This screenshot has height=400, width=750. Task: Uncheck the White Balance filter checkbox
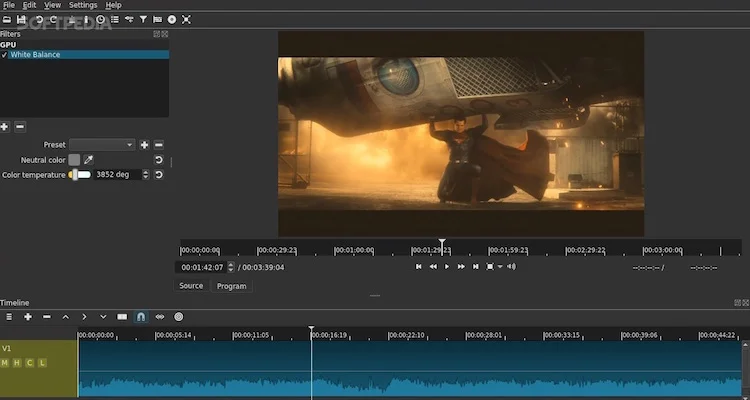(4, 55)
